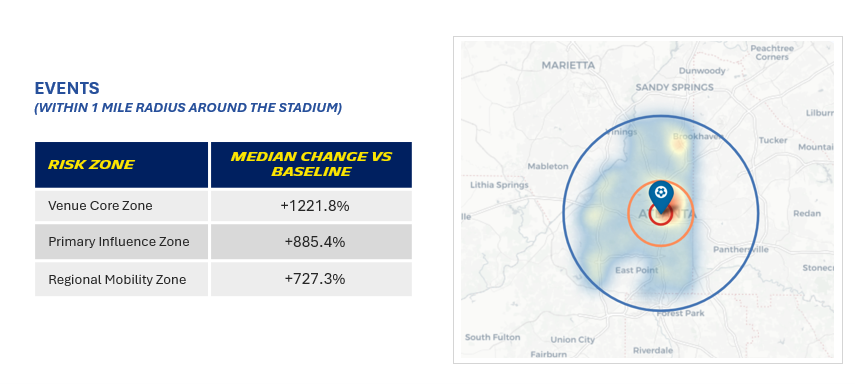Click the Lithia Springs map label
Screen dimensions: 855x384
click(x=499, y=185)
